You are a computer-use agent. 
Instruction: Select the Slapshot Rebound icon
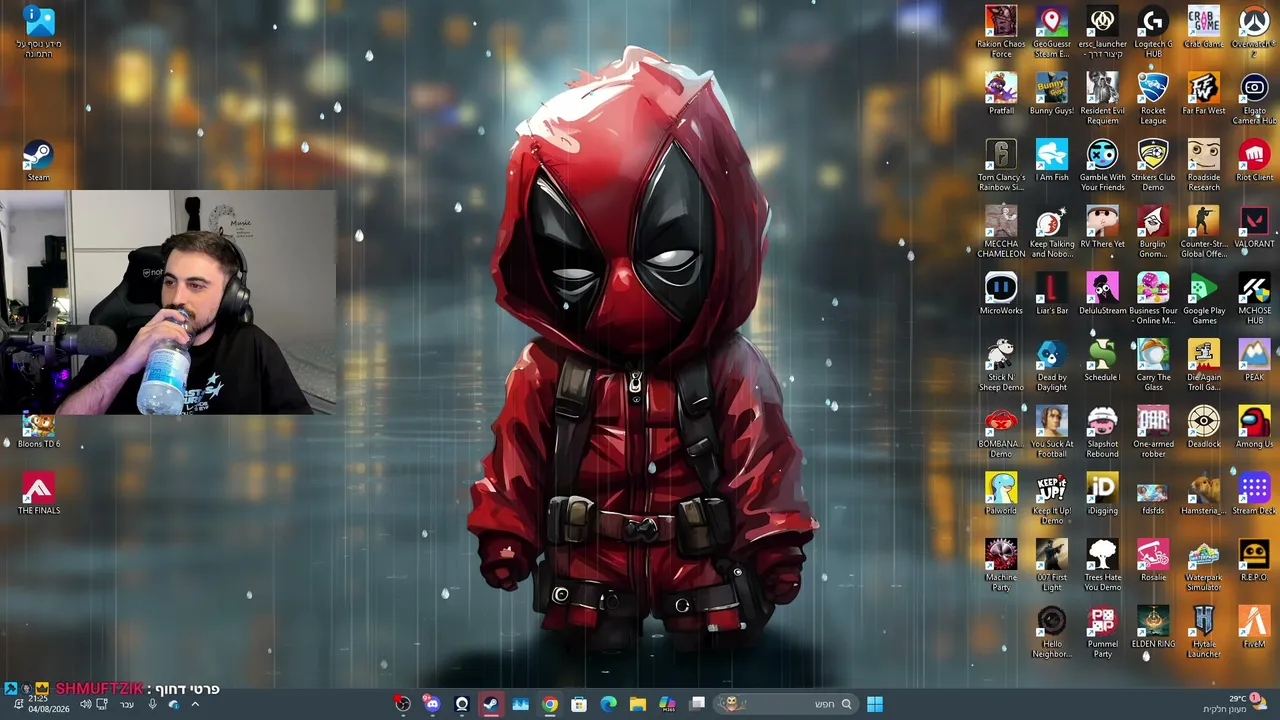[1102, 432]
